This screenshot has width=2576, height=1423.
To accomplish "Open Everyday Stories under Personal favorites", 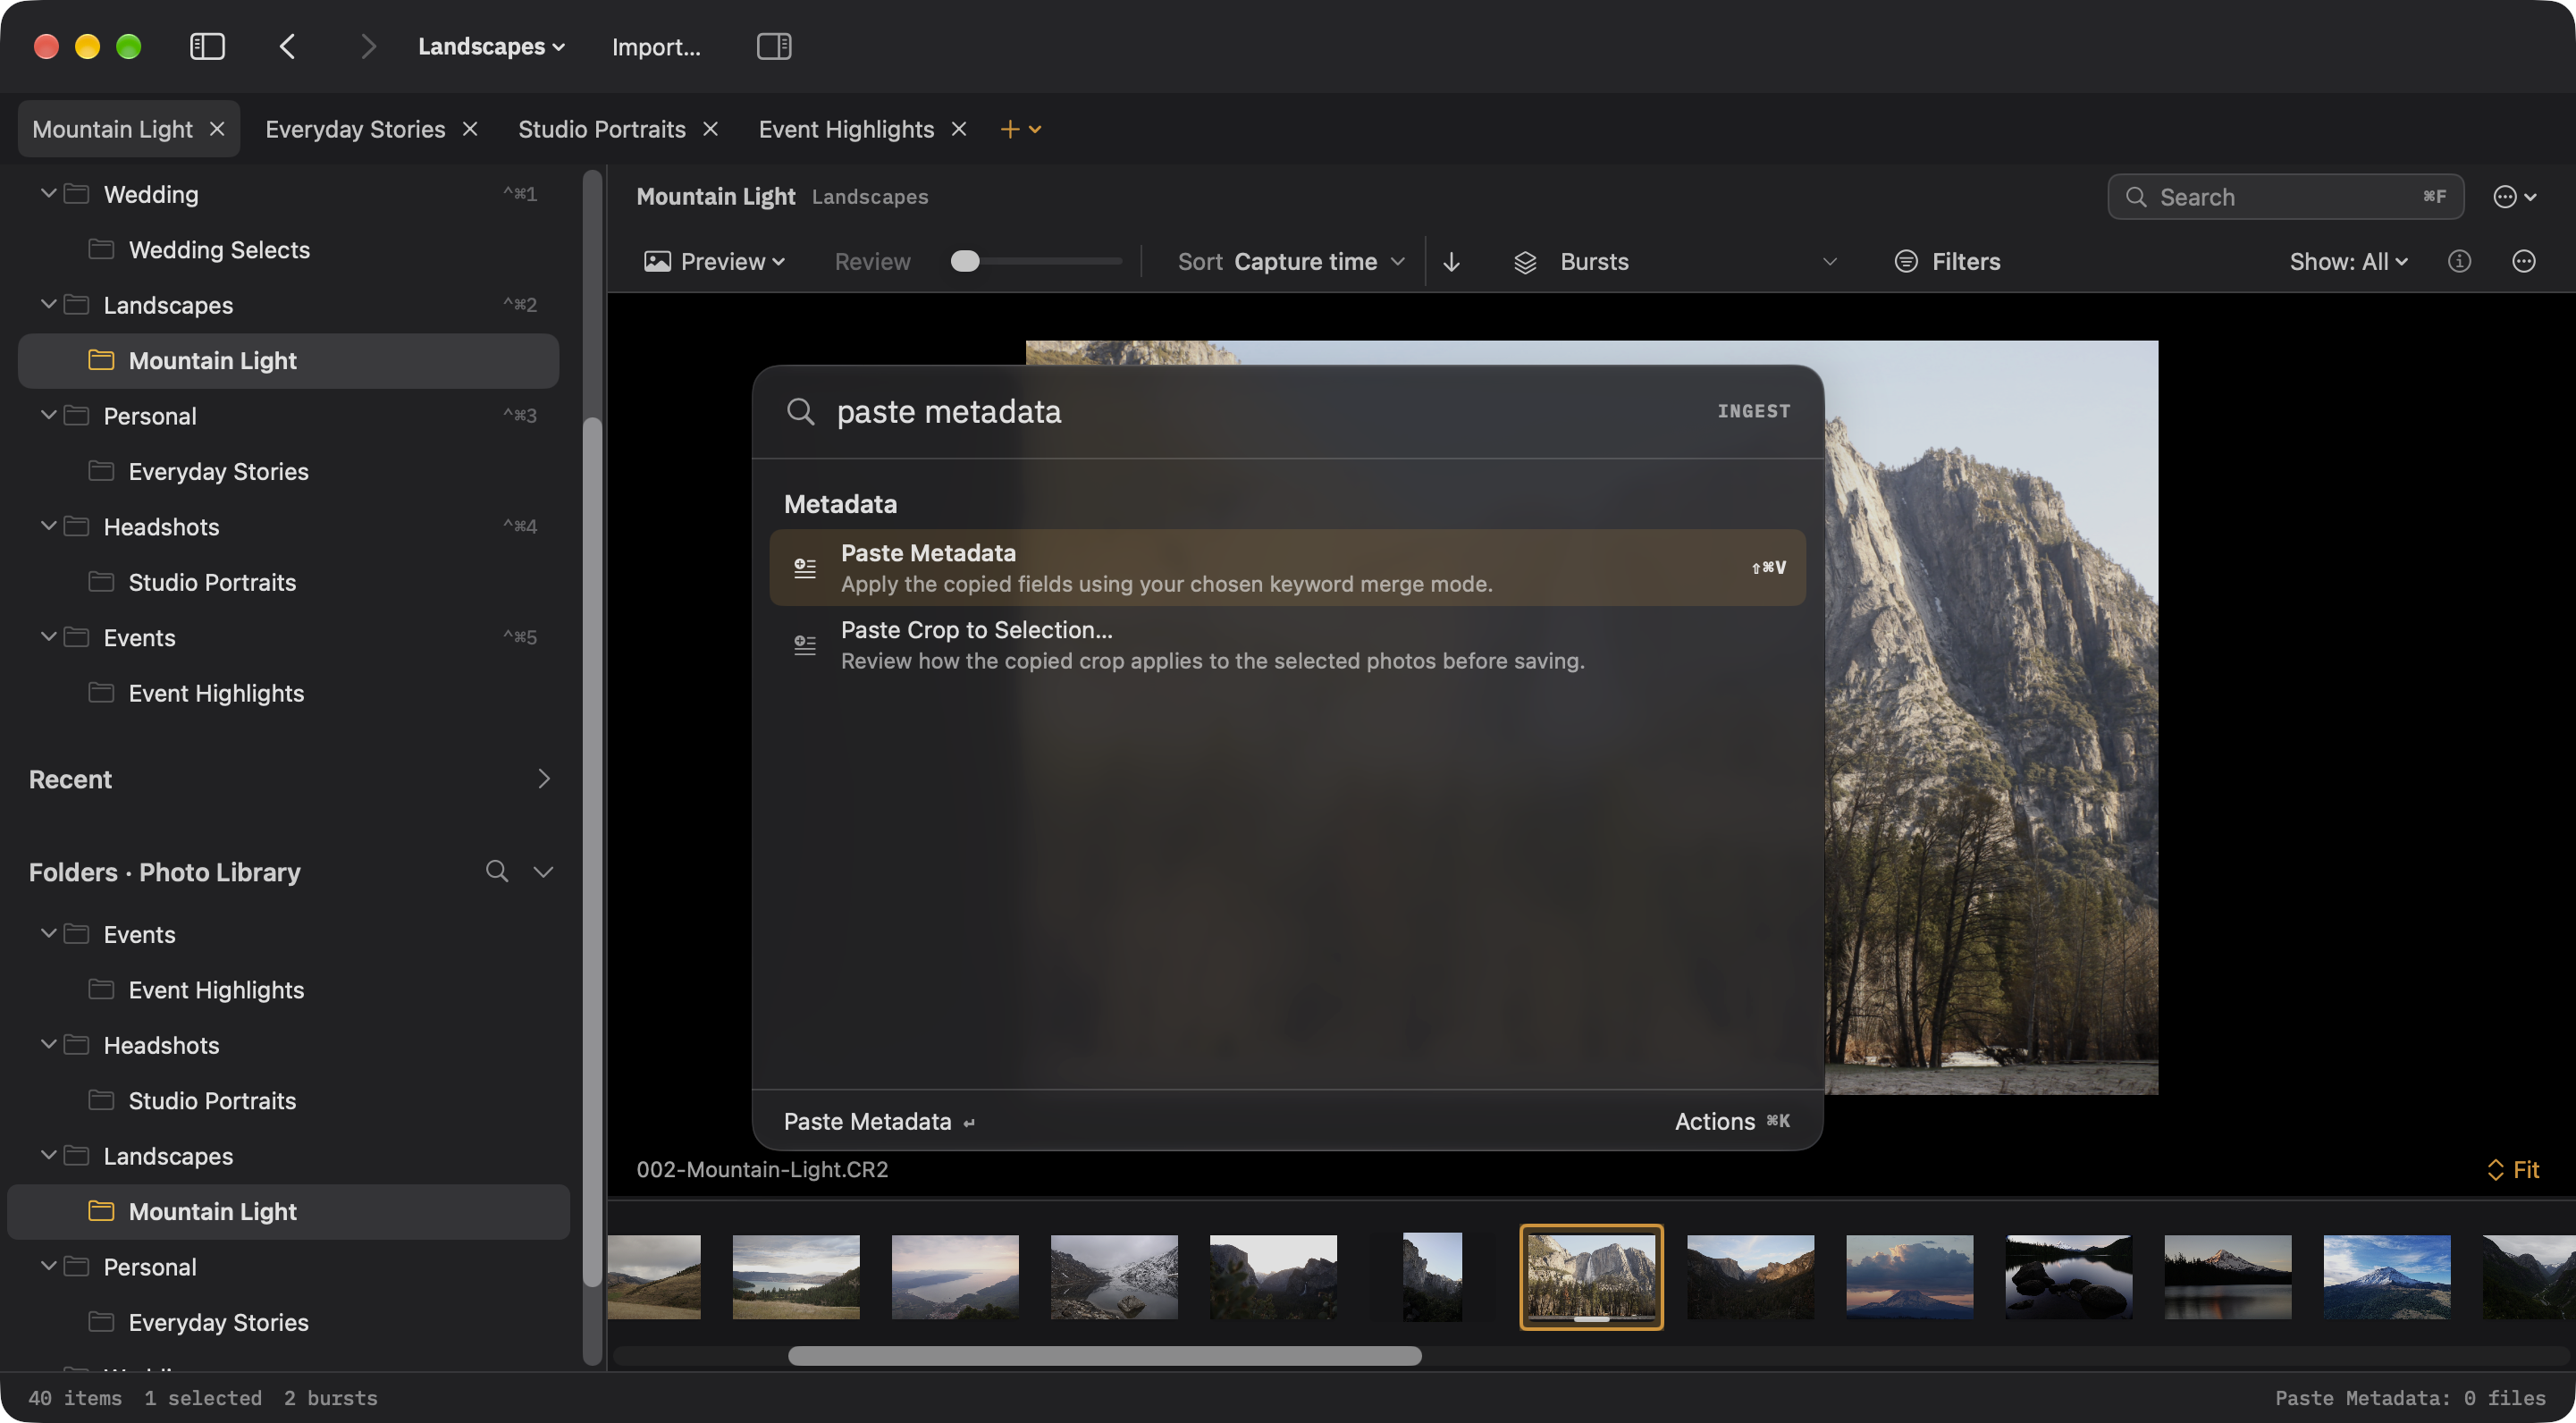I will [288, 471].
